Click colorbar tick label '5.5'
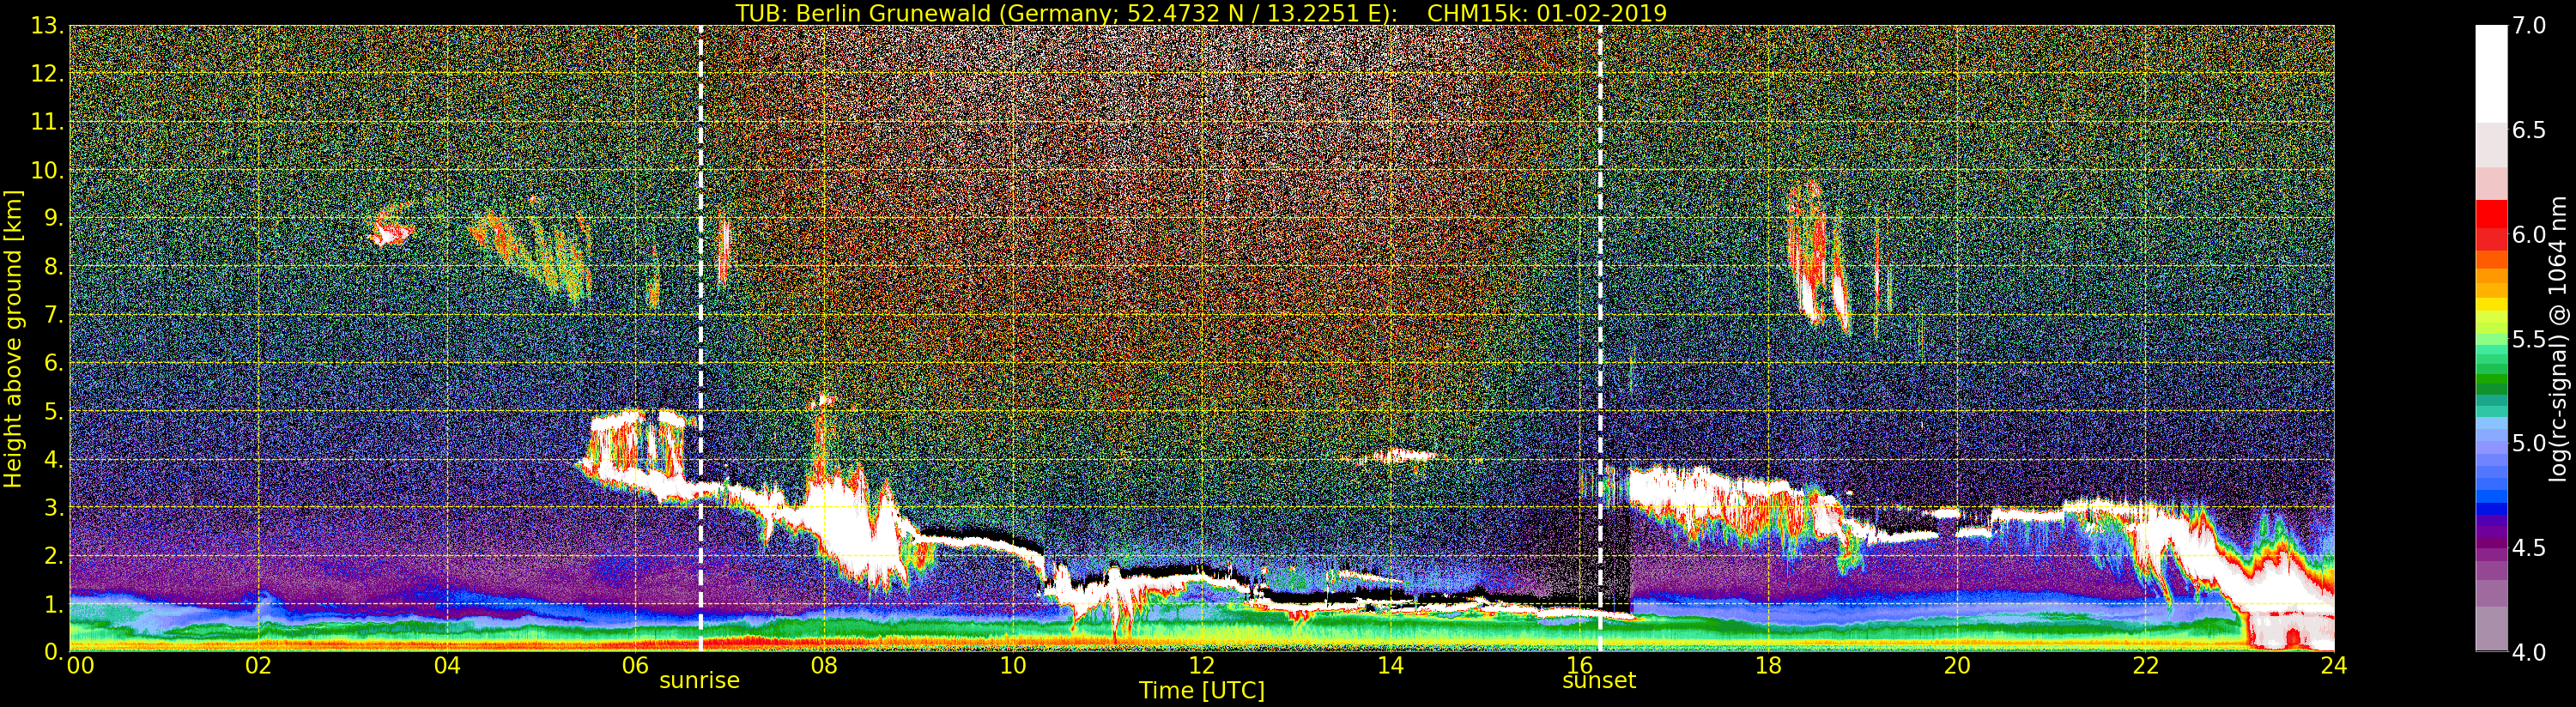The image size is (2576, 707). coord(2530,339)
